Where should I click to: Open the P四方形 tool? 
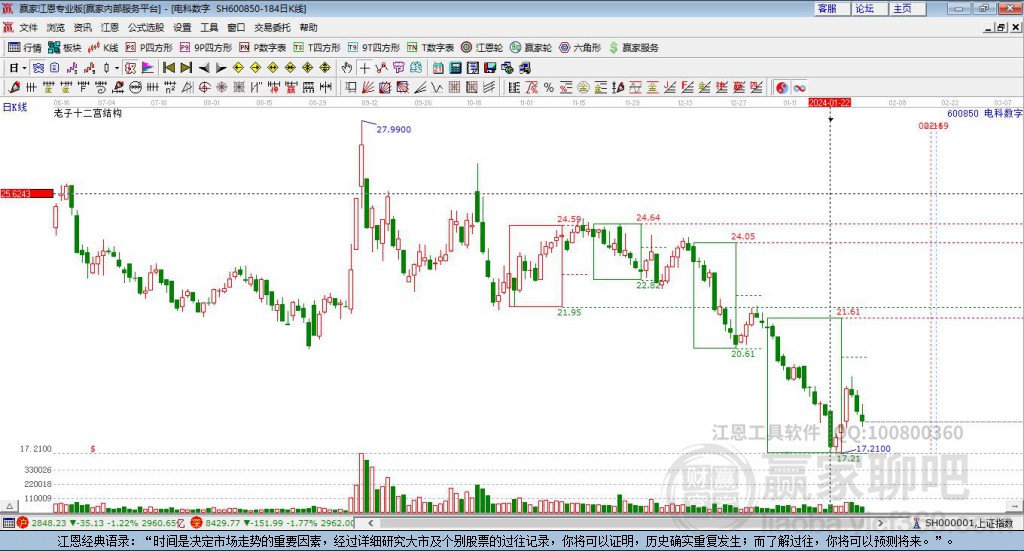pos(149,48)
